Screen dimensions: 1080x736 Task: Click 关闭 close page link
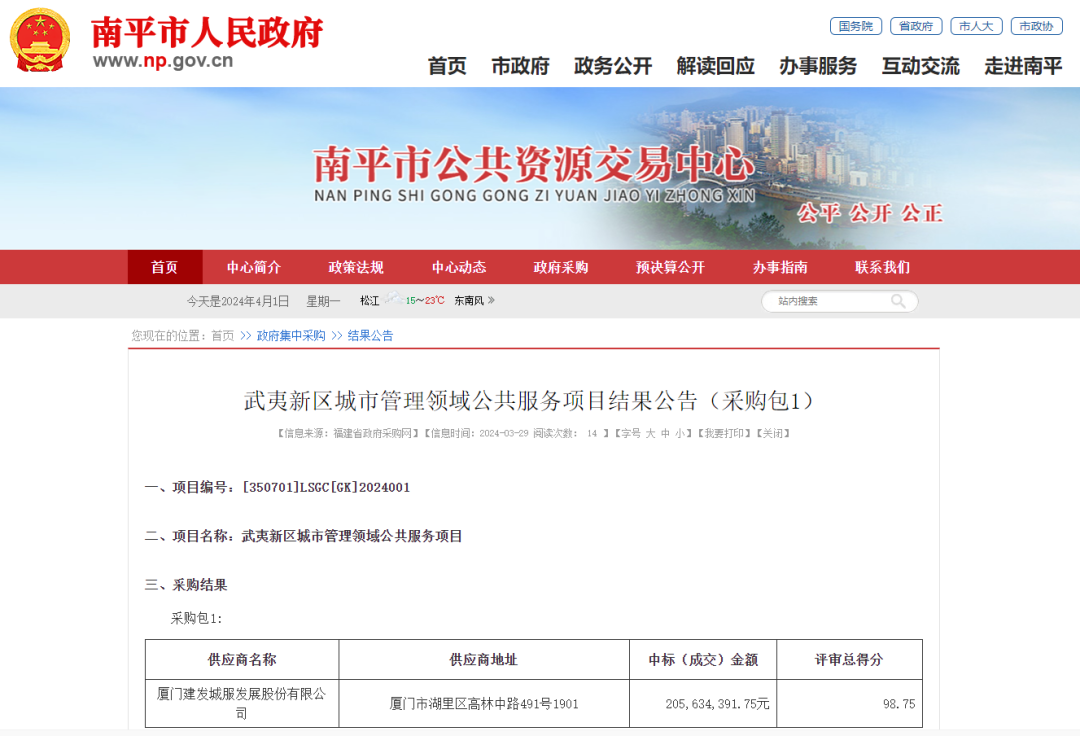[x=773, y=433]
